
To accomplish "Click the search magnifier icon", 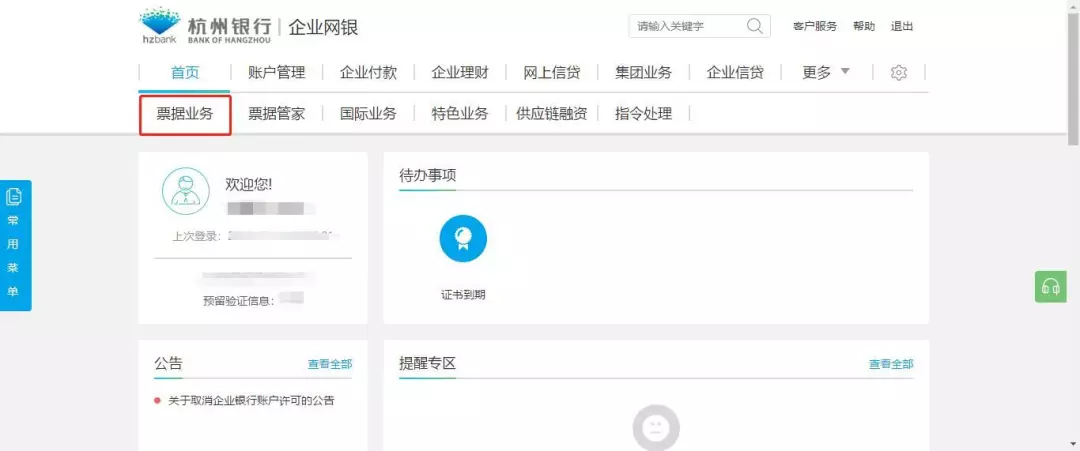I will (754, 26).
